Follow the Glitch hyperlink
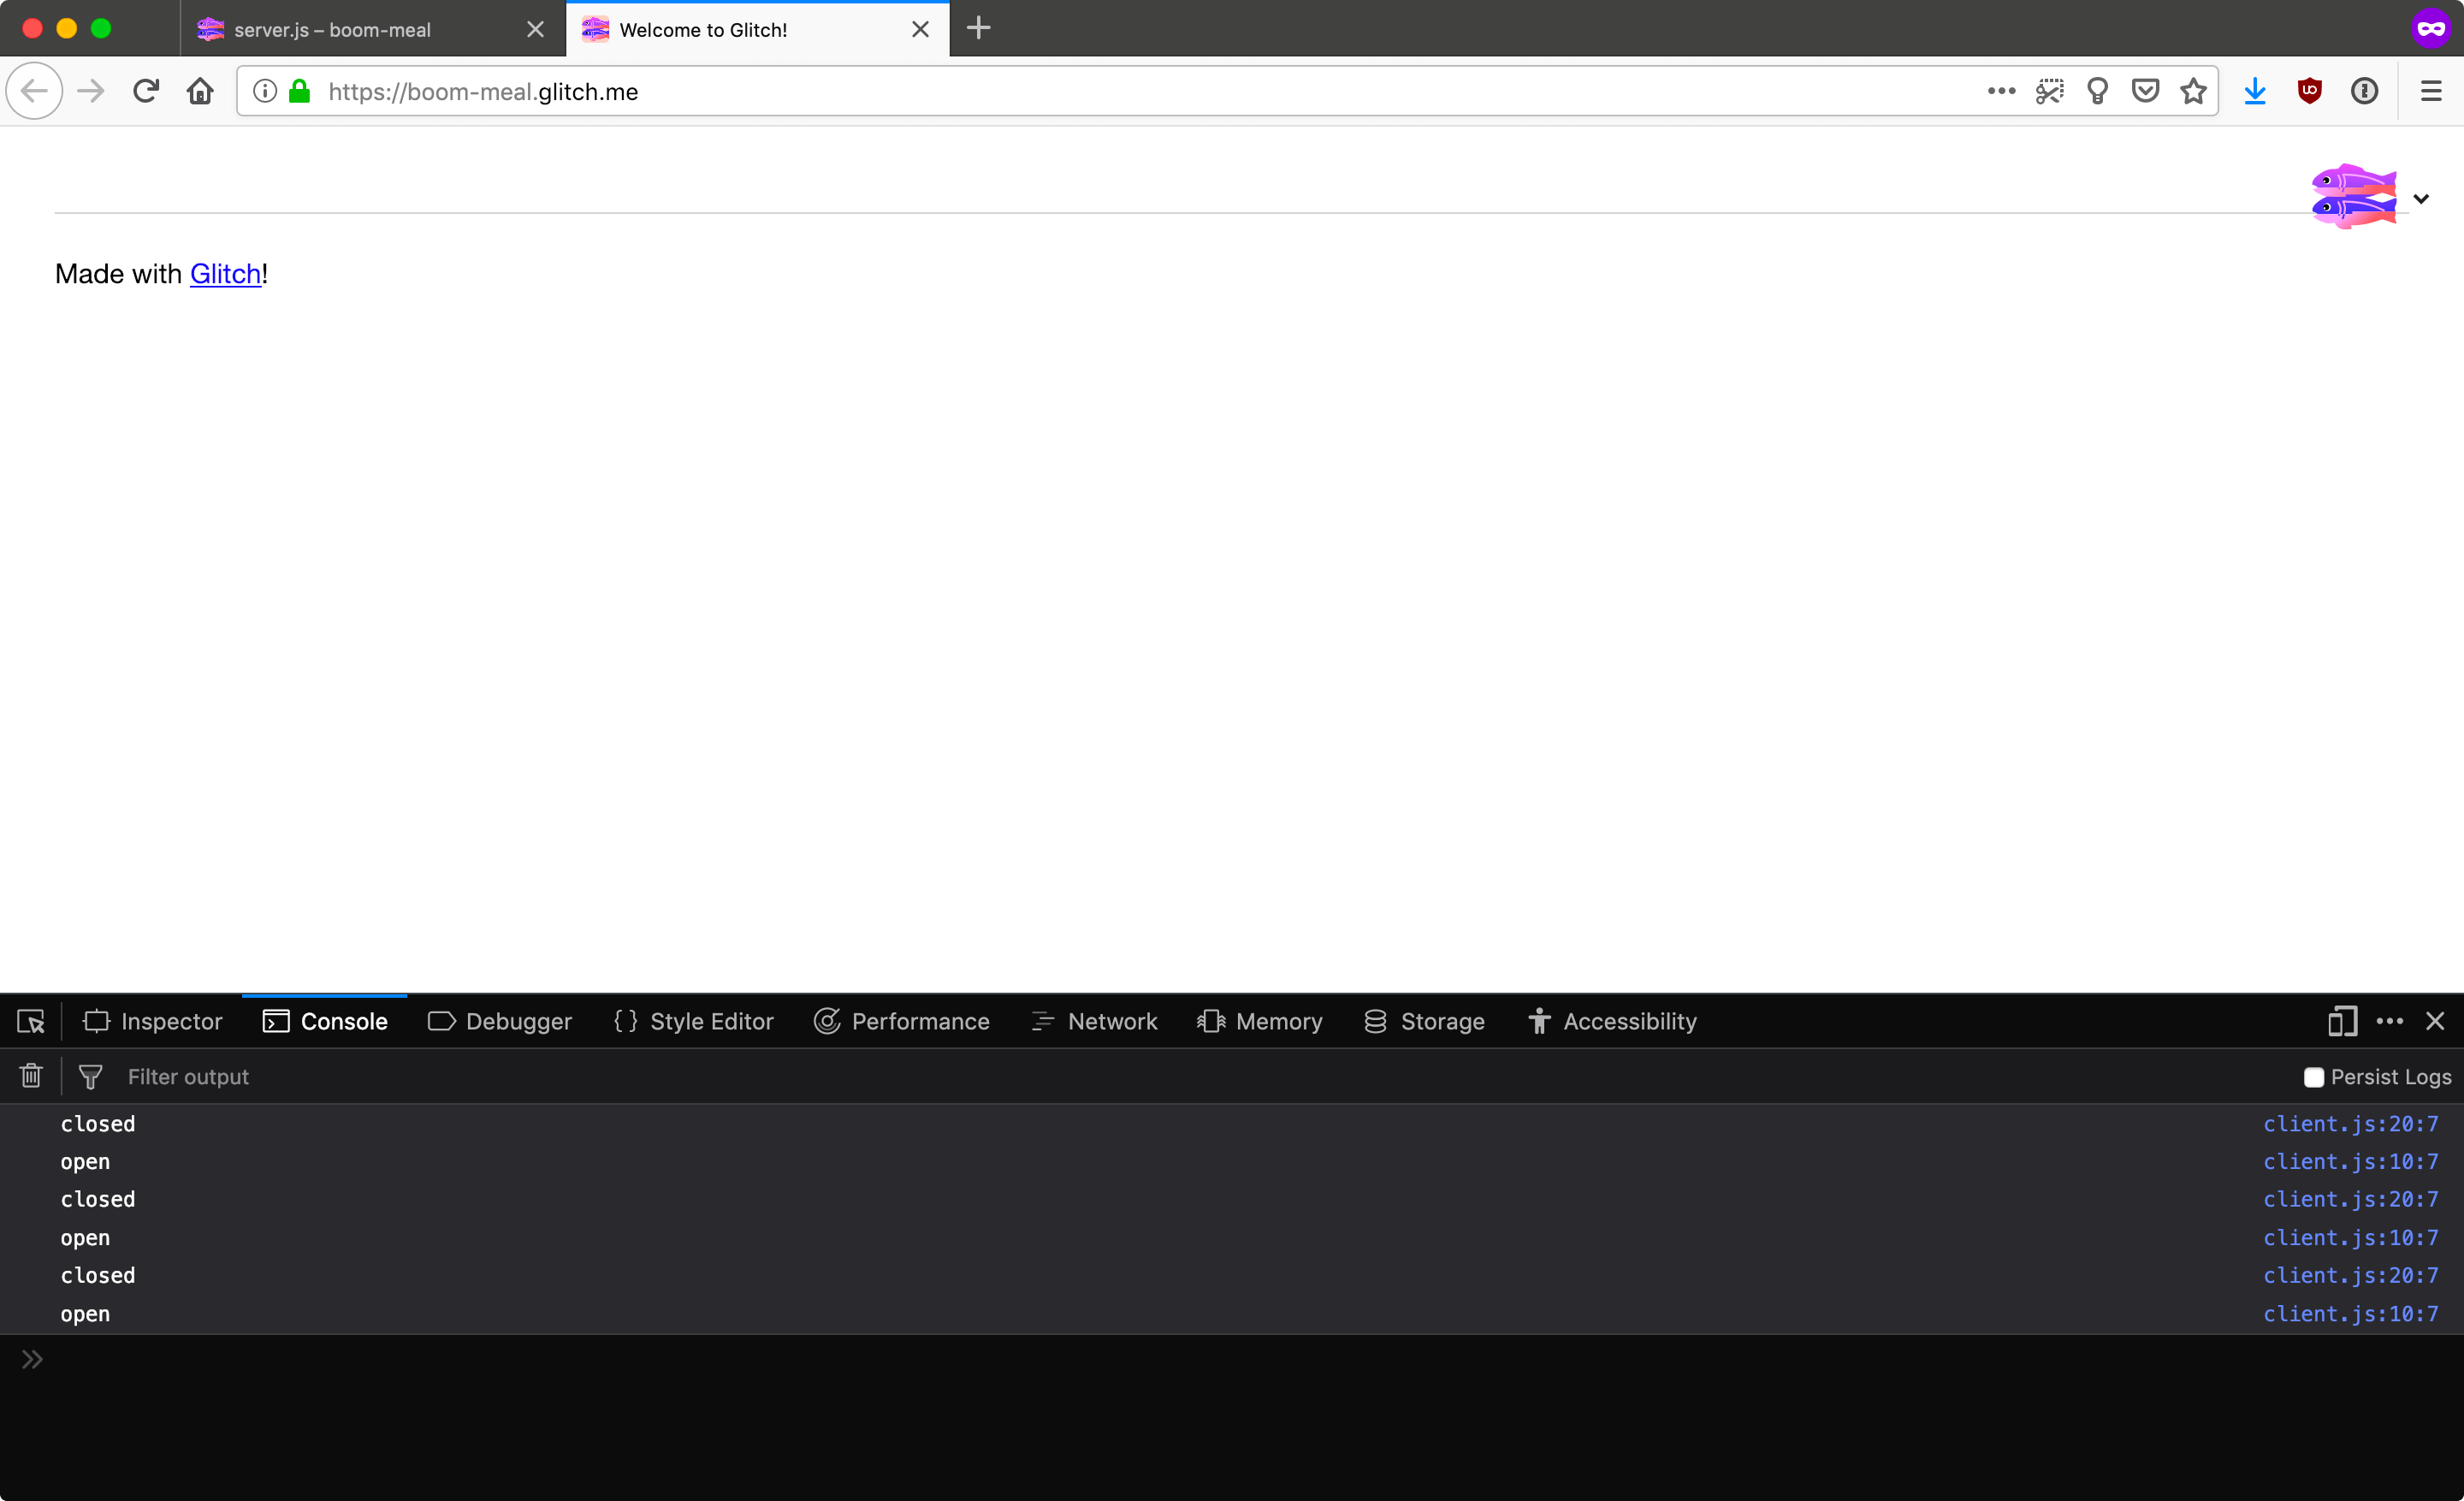Viewport: 2464px width, 1501px height. (x=225, y=273)
